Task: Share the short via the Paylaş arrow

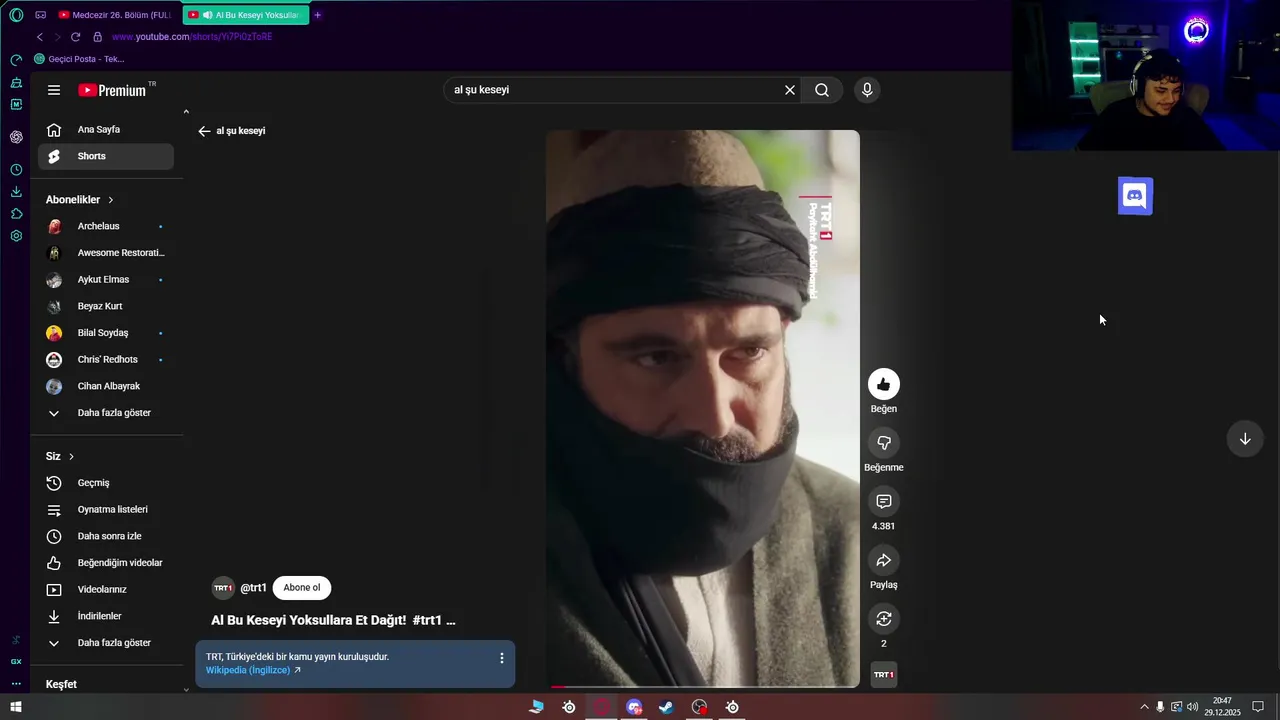Action: click(x=883, y=560)
